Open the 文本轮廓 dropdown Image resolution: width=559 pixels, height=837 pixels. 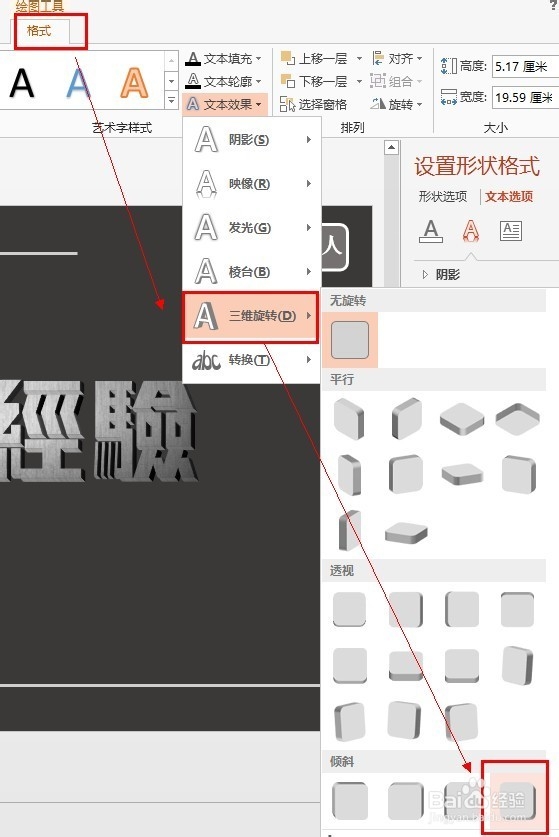coord(223,81)
